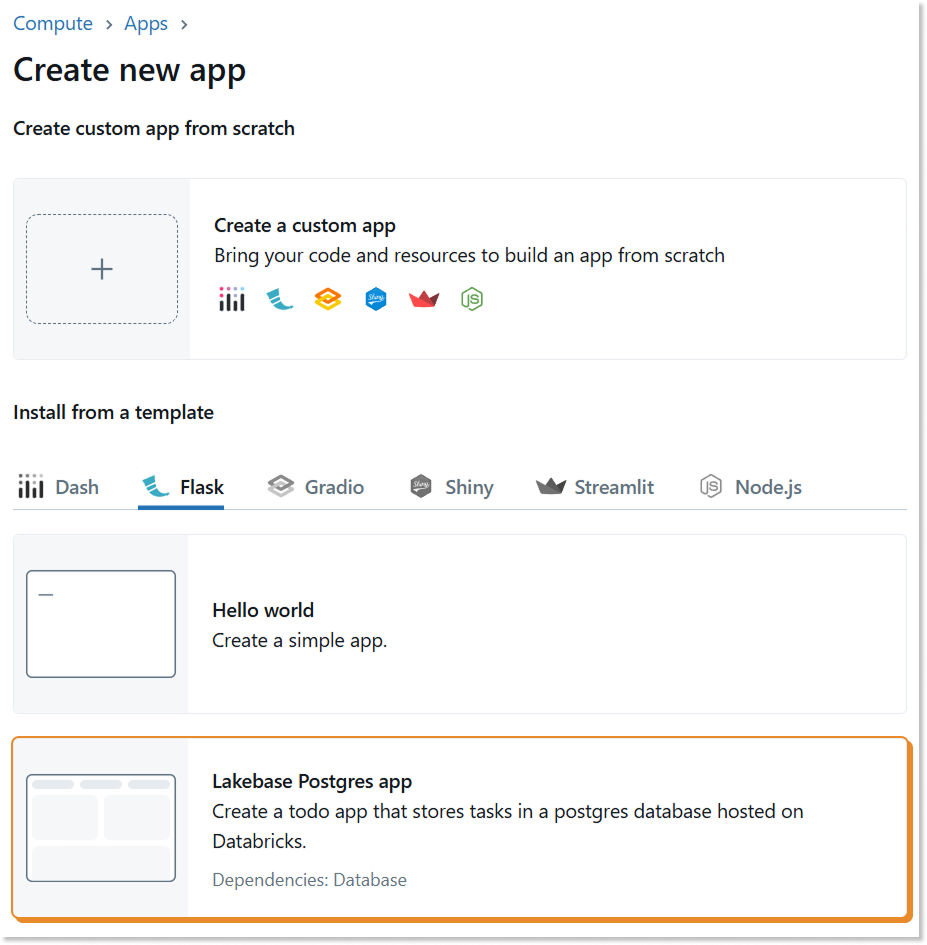The height and width of the screenshot is (945, 927).
Task: Open the Create a custom app card title
Action: click(x=304, y=225)
